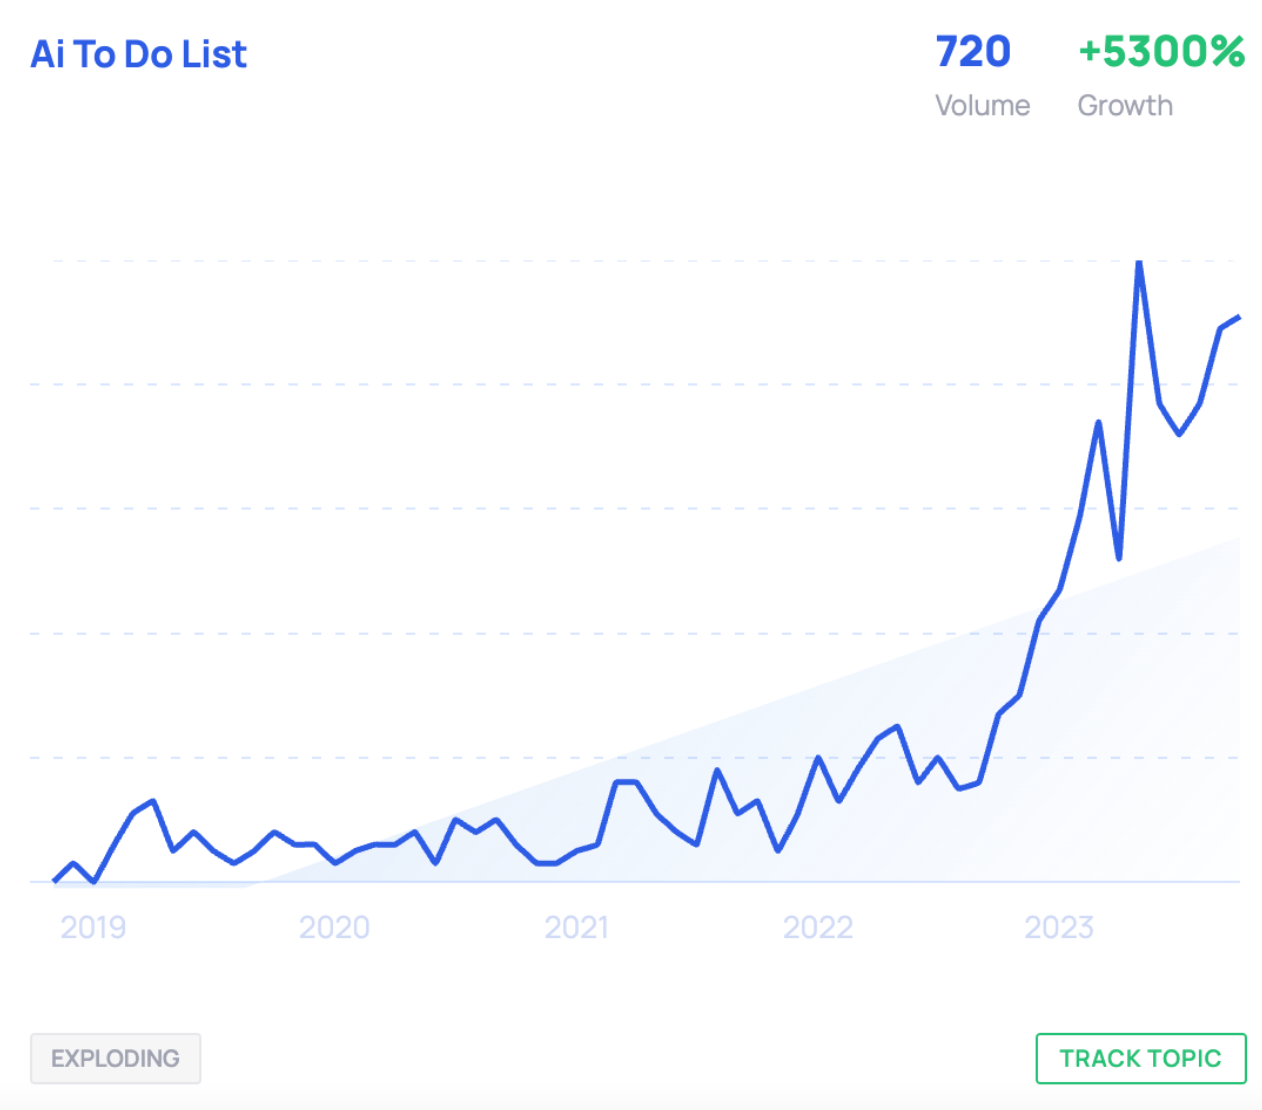Click the sharp dip after 2023's first peak
The width and height of the screenshot is (1262, 1110).
(x=1119, y=557)
